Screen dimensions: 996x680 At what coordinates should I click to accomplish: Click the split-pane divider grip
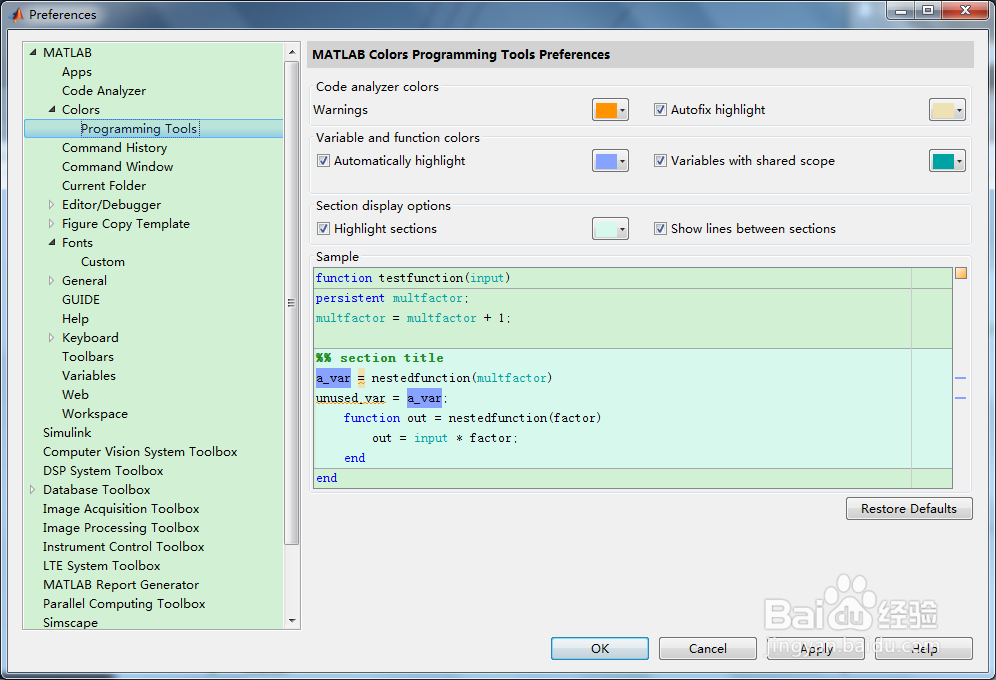(x=291, y=303)
